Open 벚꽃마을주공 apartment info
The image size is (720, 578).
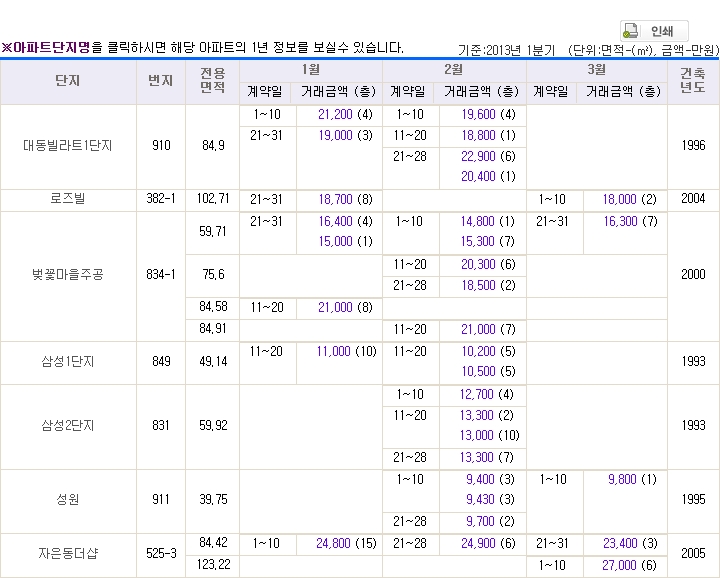pos(68,275)
